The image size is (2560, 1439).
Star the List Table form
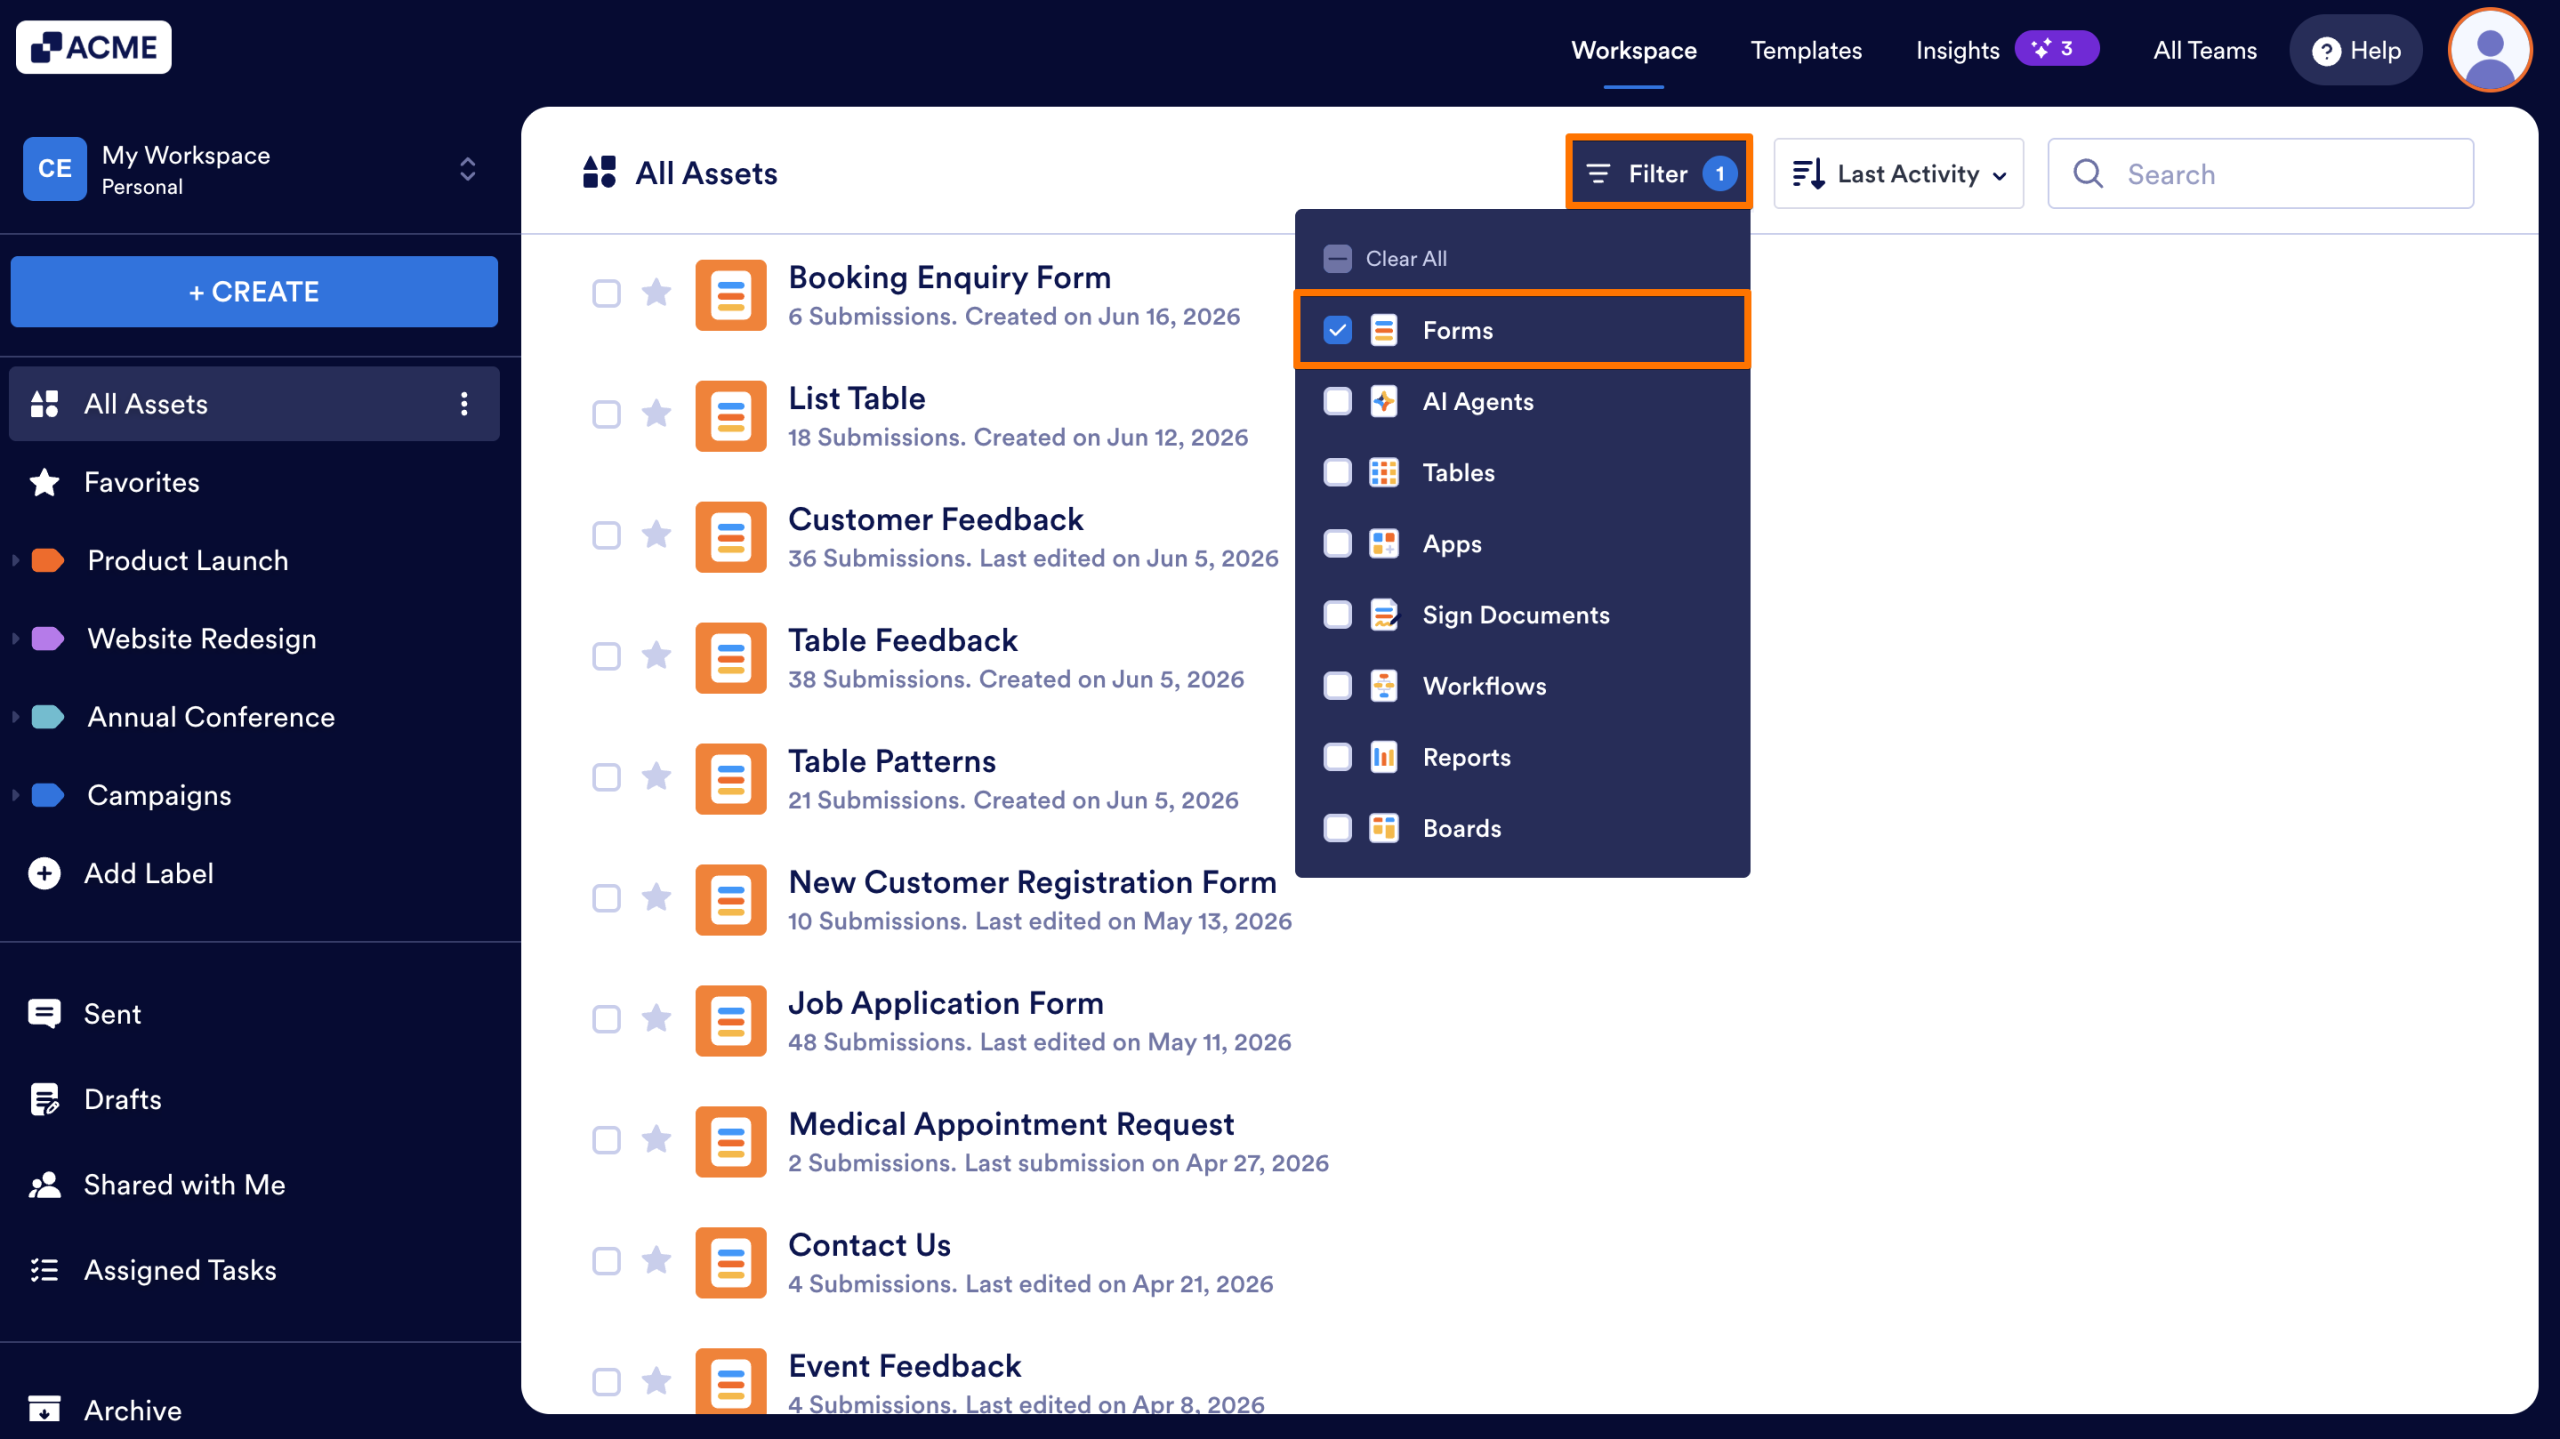click(x=656, y=414)
